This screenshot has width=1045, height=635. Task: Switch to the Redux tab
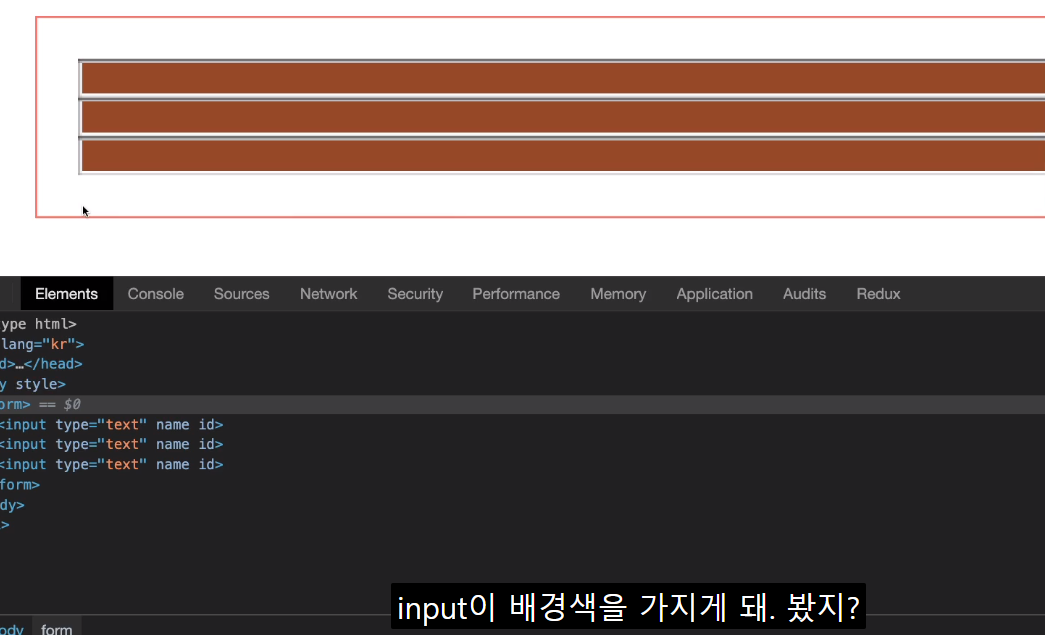pos(878,294)
